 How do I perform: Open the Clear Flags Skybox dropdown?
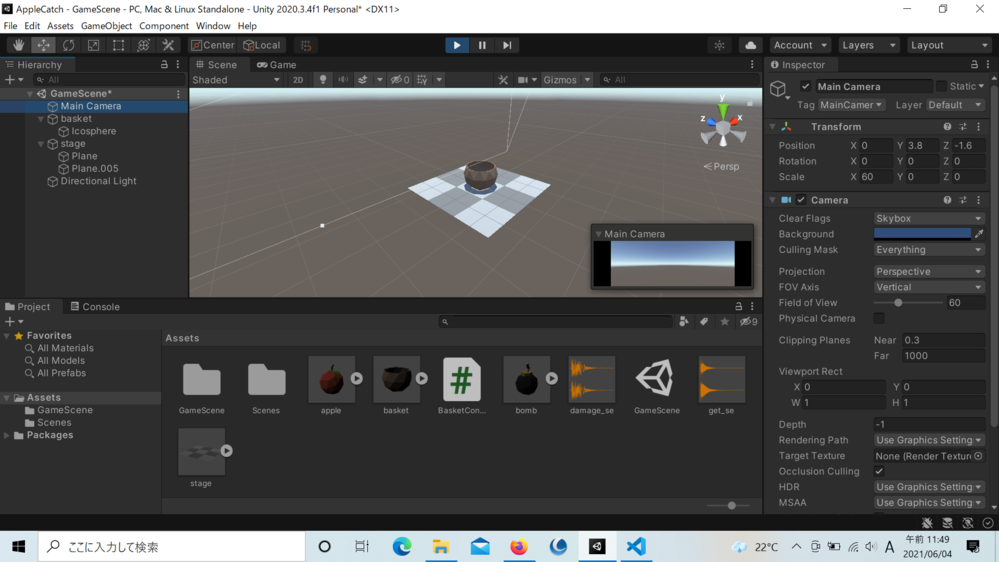[x=929, y=219]
